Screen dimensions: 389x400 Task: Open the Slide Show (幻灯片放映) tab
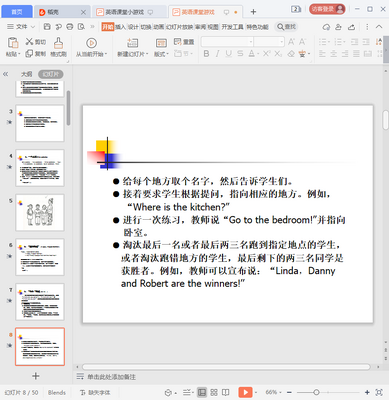coord(179,27)
